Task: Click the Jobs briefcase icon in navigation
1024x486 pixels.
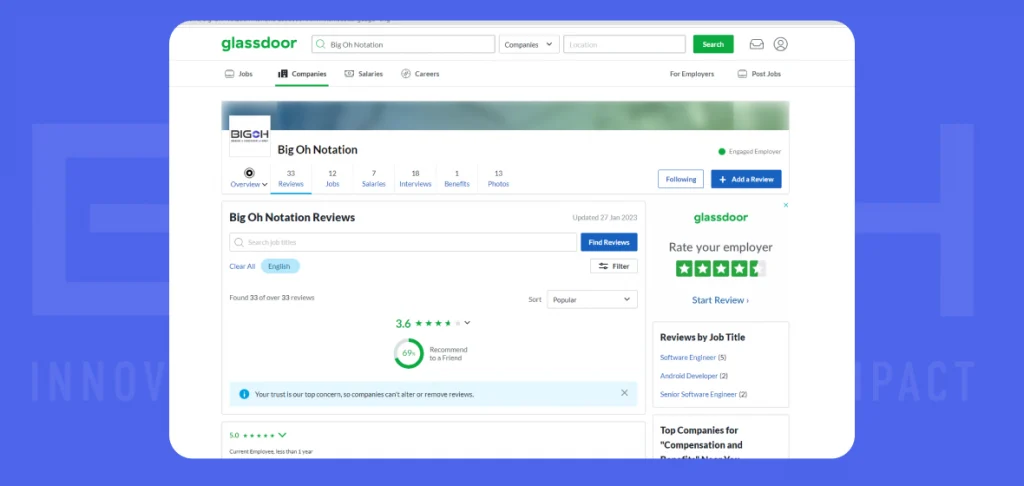Action: coord(229,74)
